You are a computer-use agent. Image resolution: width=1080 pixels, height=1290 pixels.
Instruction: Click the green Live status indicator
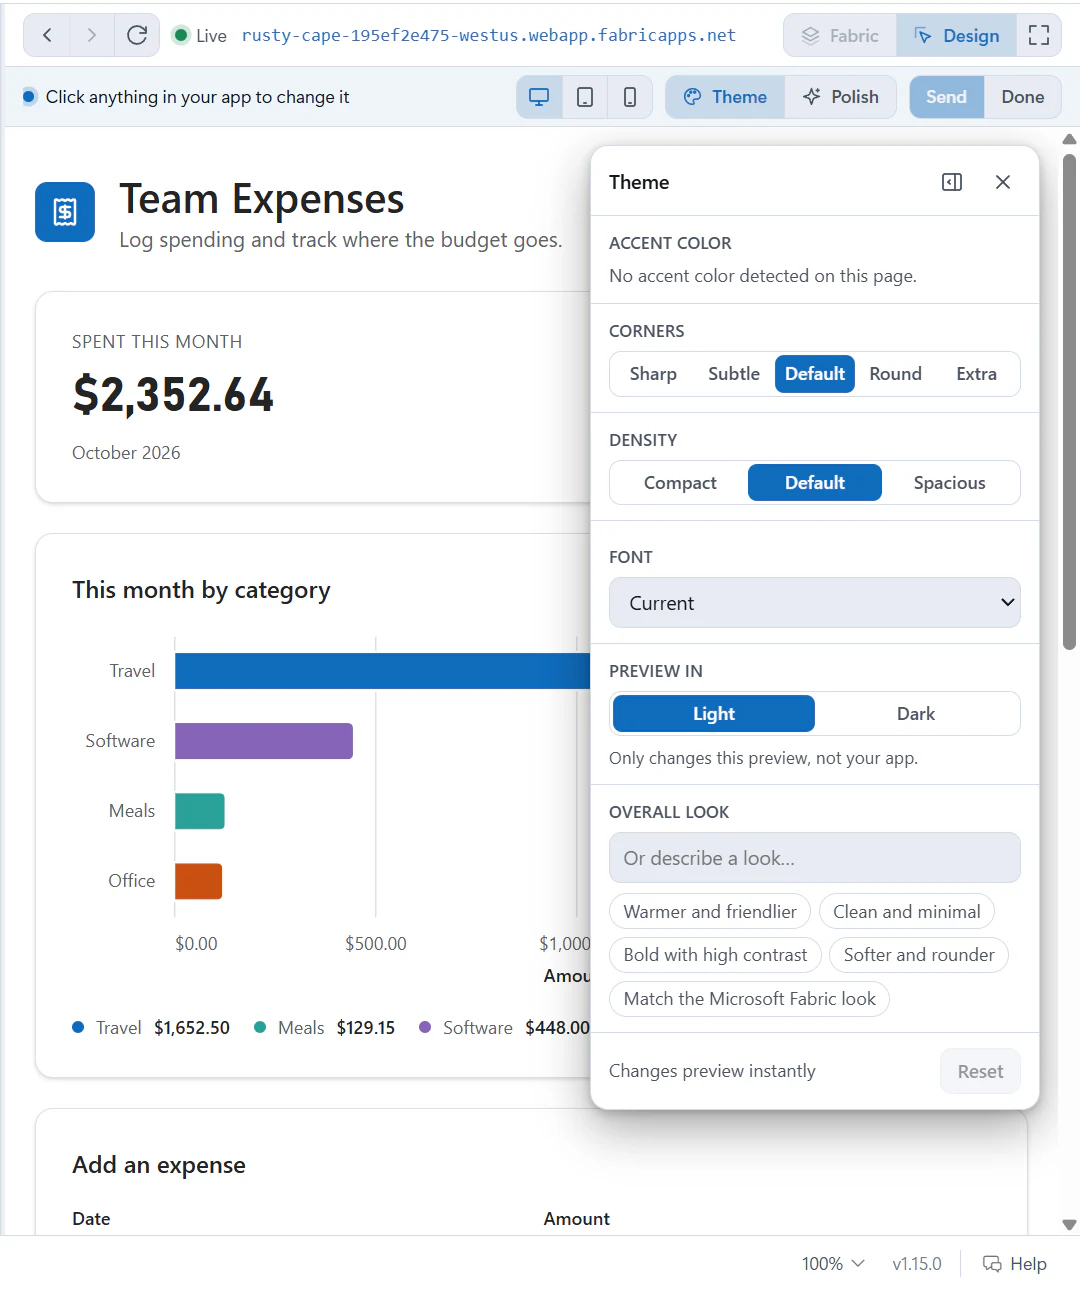click(181, 35)
